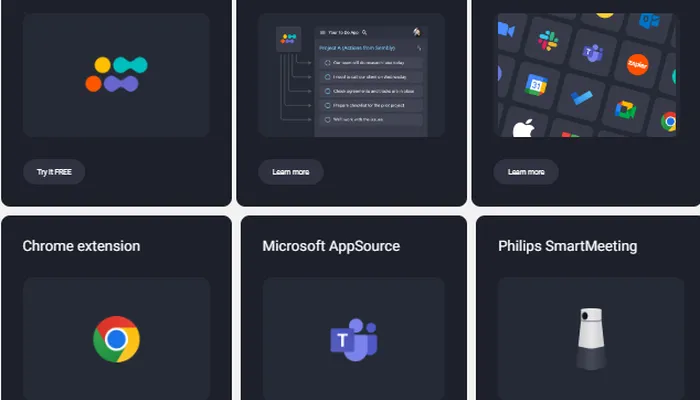Toggle the first task circle in to-do preview
700x400 pixels.
(327, 63)
